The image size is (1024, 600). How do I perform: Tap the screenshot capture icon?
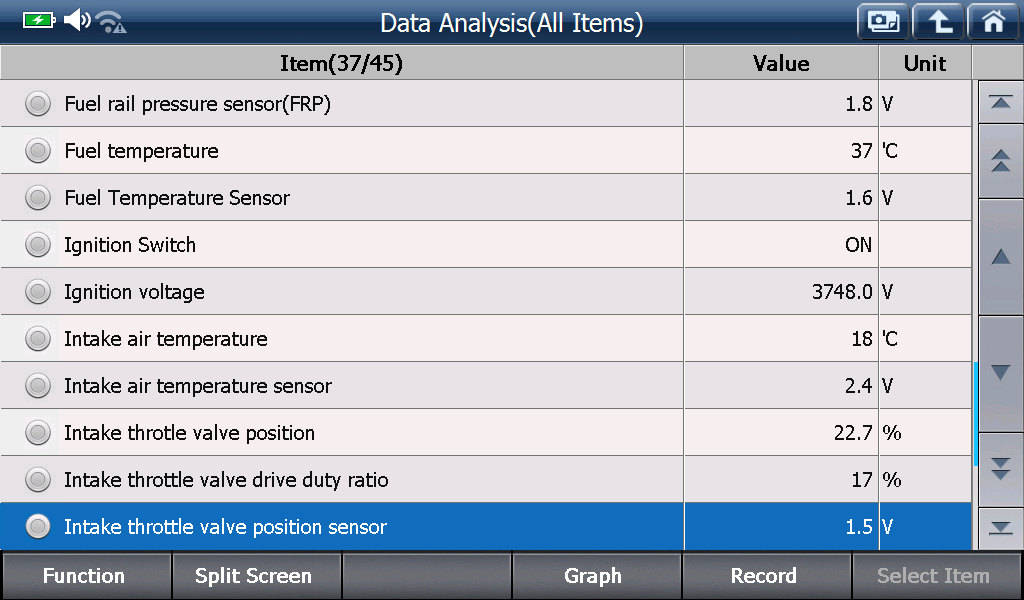tap(883, 22)
